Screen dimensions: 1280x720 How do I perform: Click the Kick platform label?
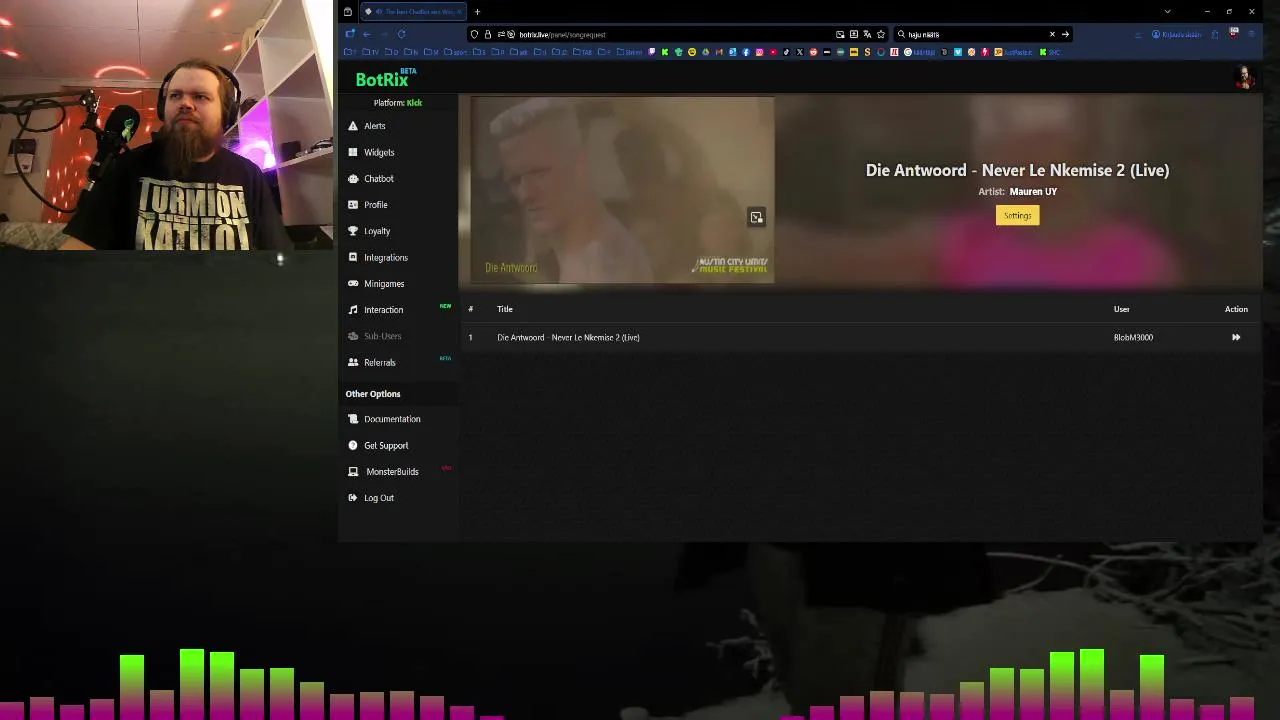414,103
